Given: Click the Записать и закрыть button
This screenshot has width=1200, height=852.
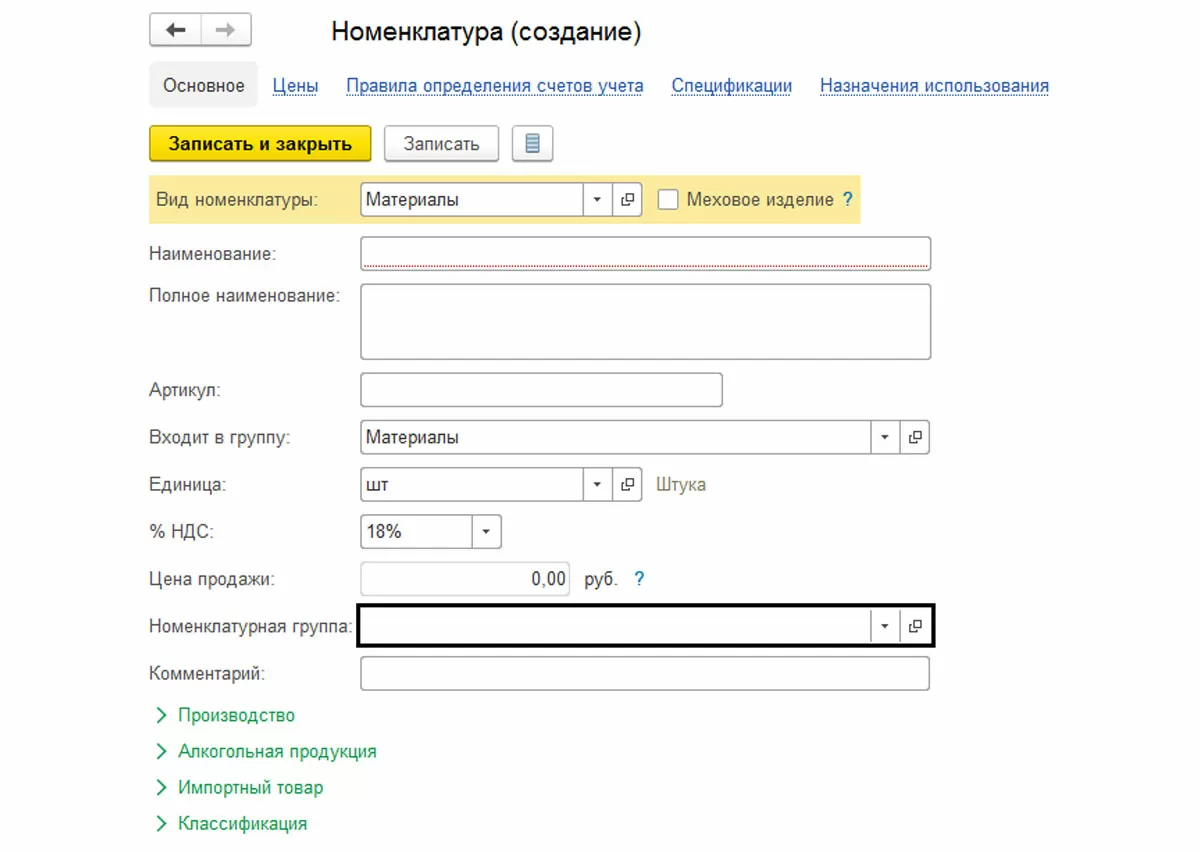Looking at the screenshot, I should click(x=260, y=144).
